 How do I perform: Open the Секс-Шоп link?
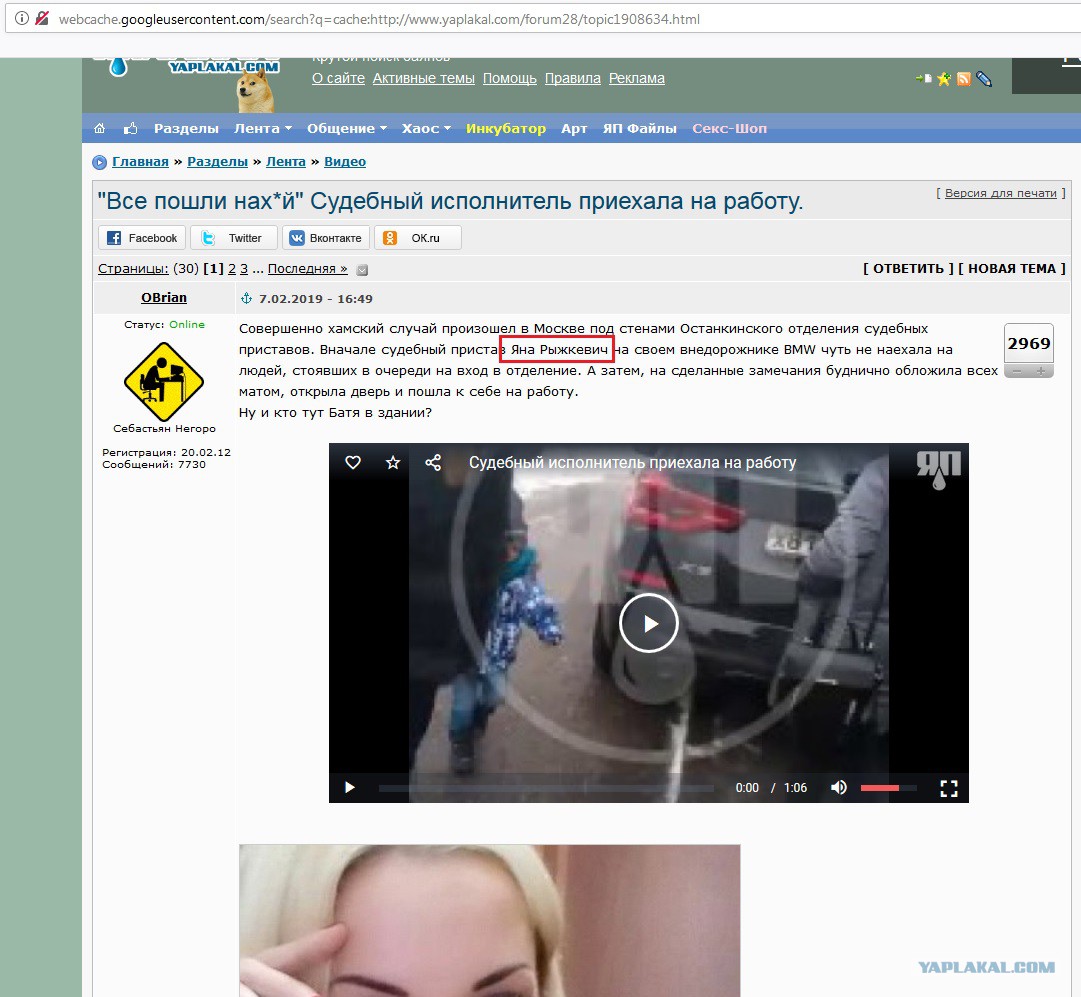(x=729, y=128)
